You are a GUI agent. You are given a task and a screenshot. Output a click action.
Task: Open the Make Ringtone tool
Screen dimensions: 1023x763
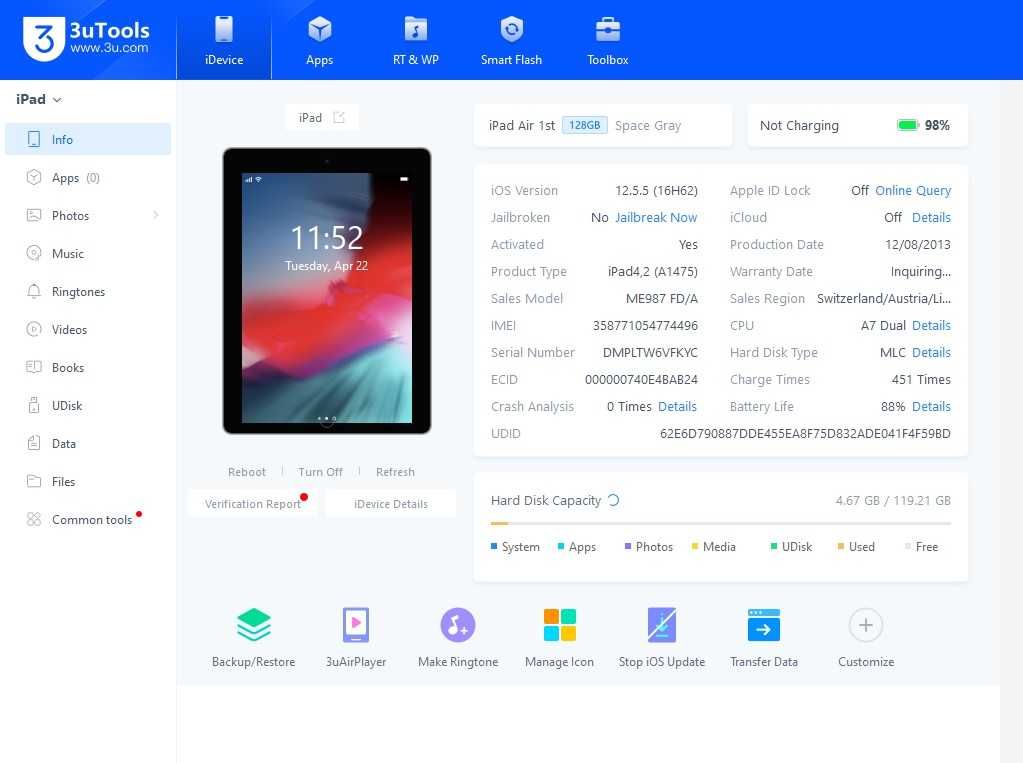point(458,636)
